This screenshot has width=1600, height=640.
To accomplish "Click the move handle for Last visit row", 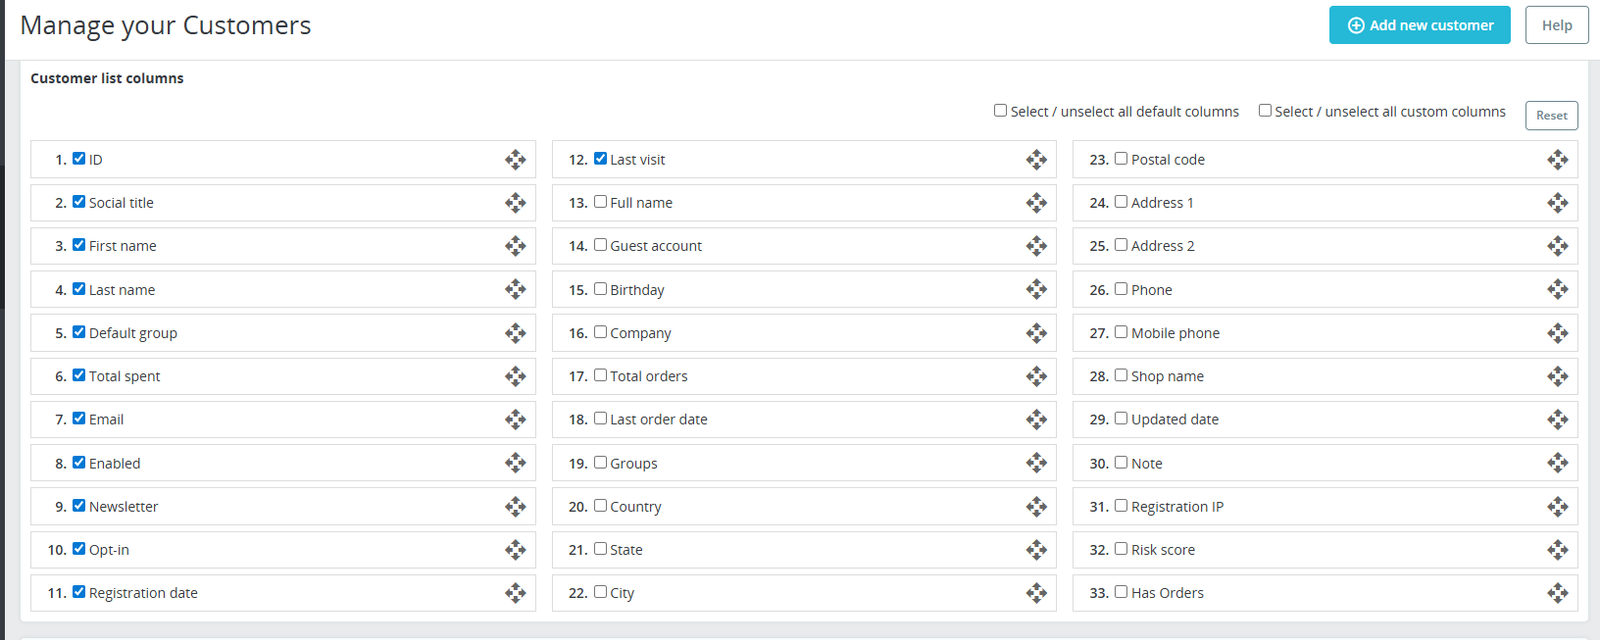I will [1036, 159].
